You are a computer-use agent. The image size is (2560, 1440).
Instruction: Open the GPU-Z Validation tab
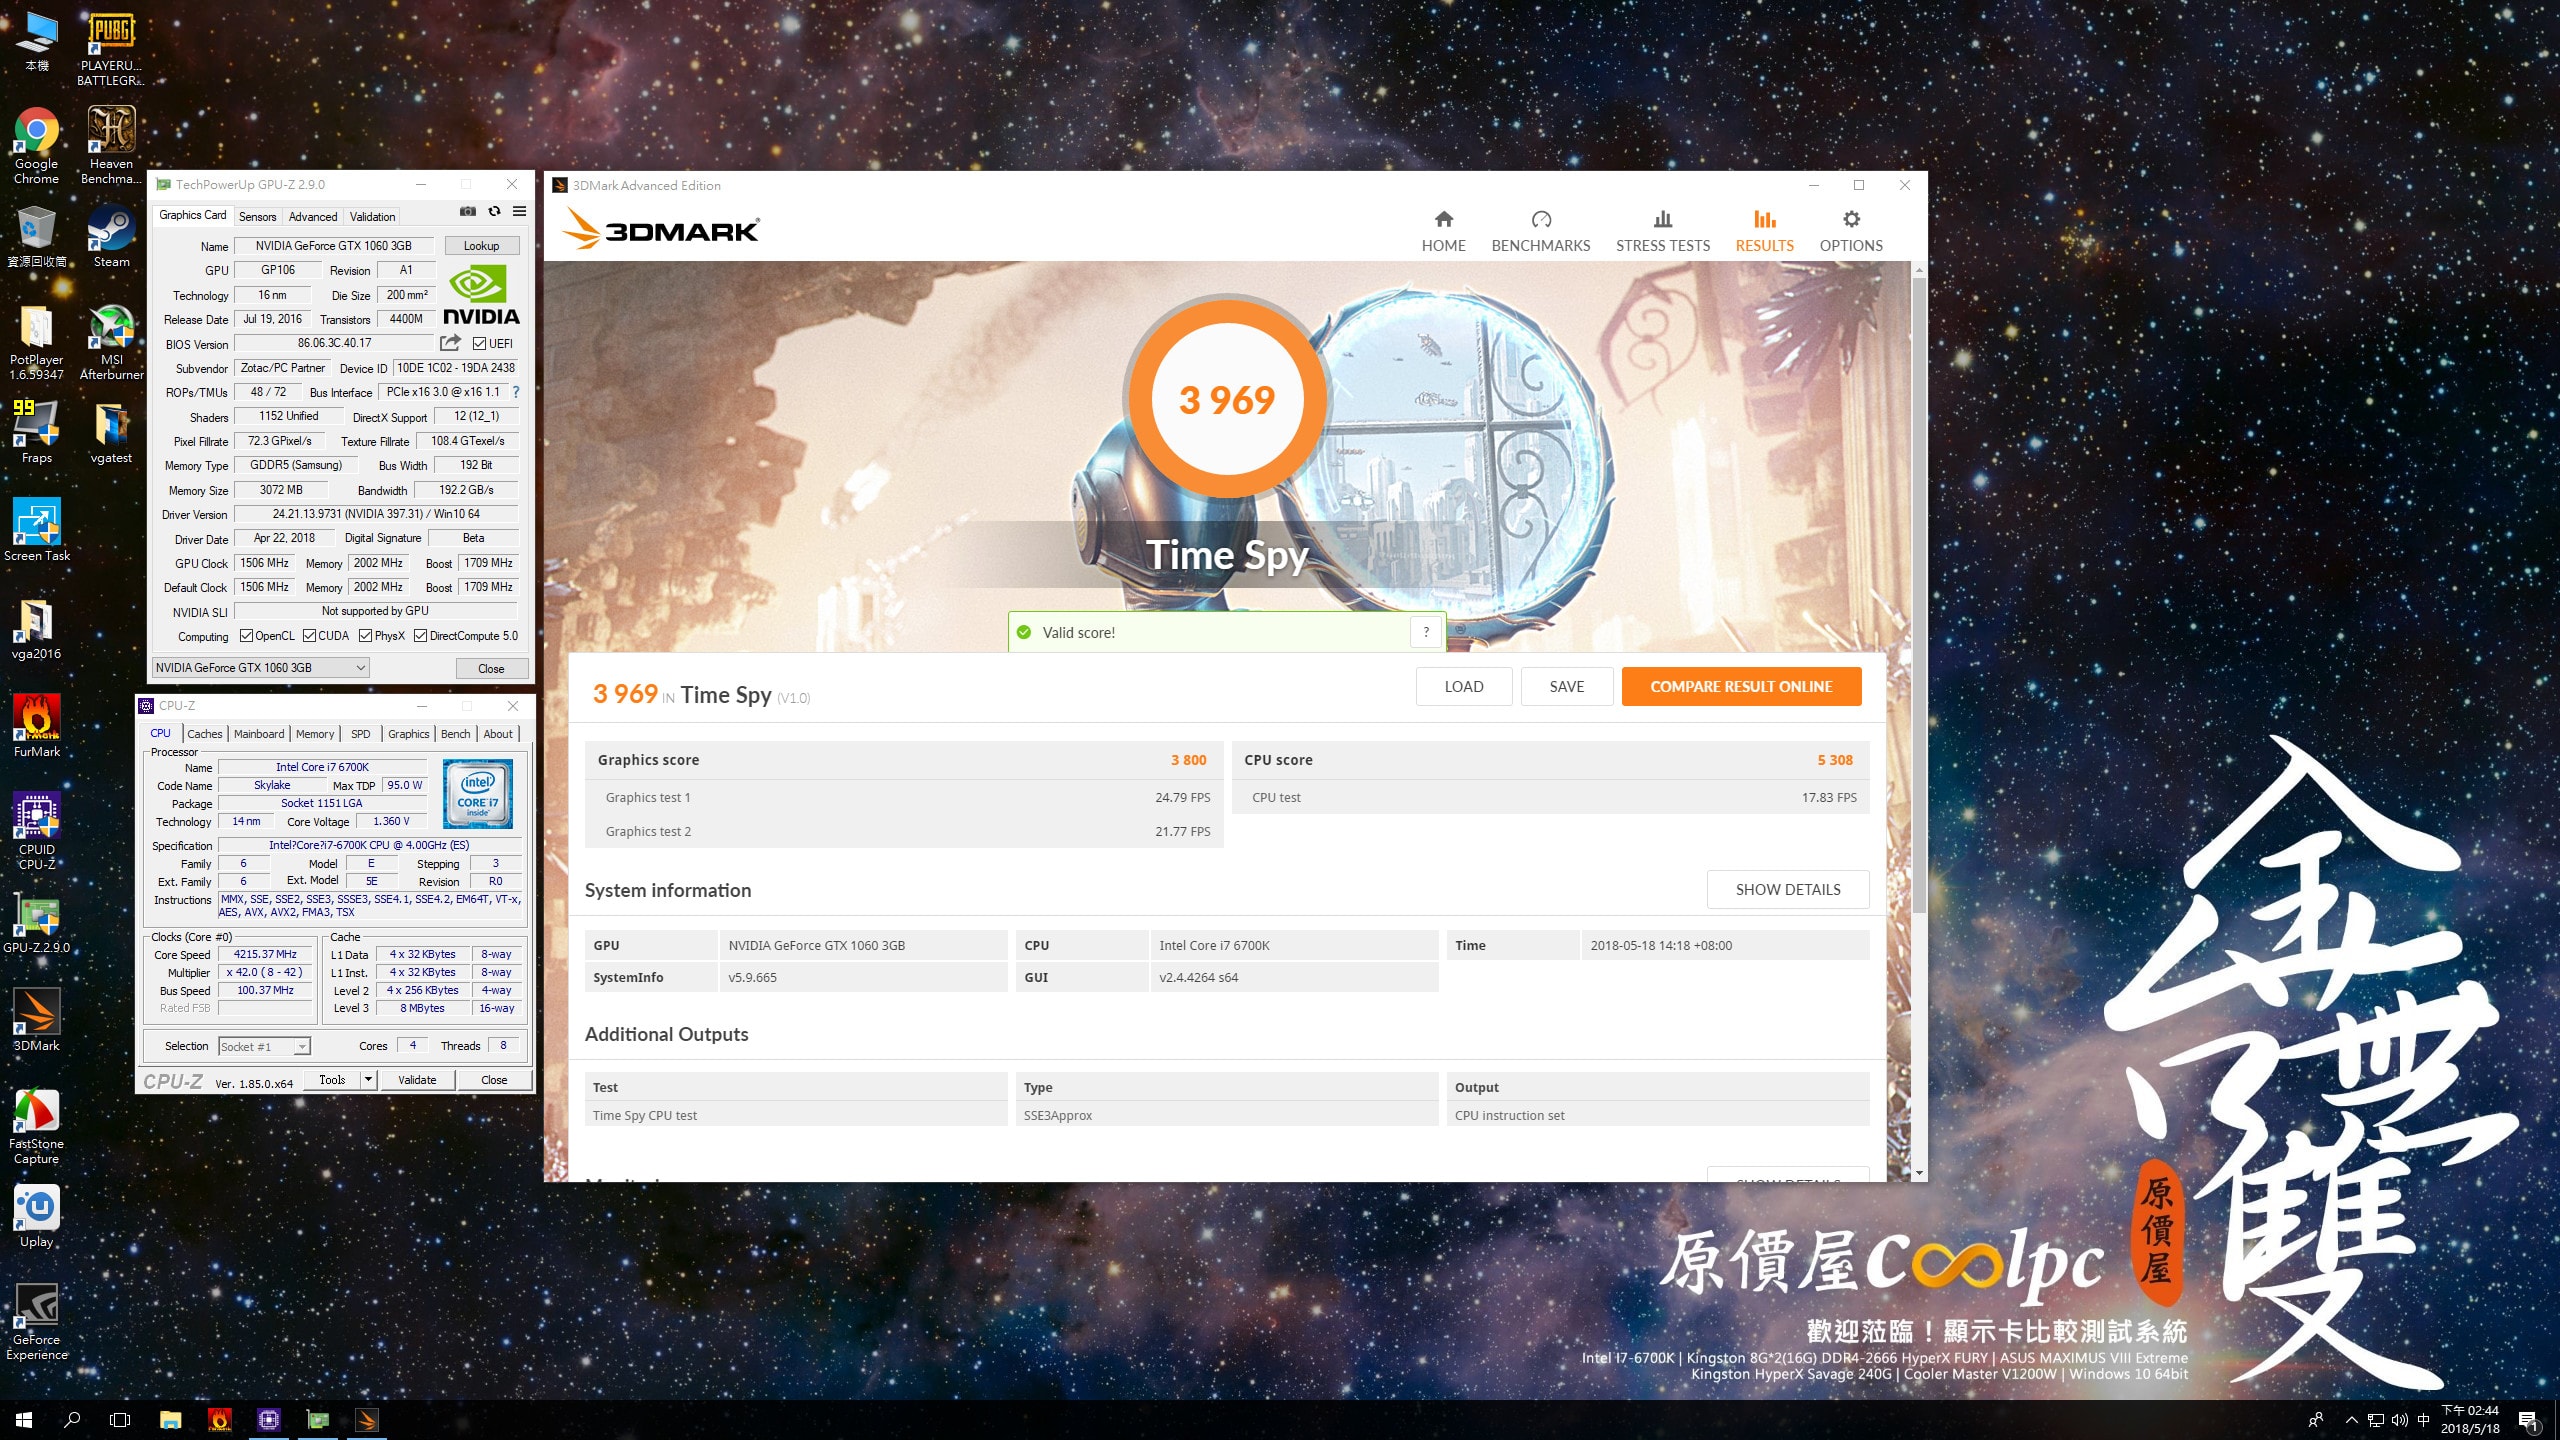[372, 216]
